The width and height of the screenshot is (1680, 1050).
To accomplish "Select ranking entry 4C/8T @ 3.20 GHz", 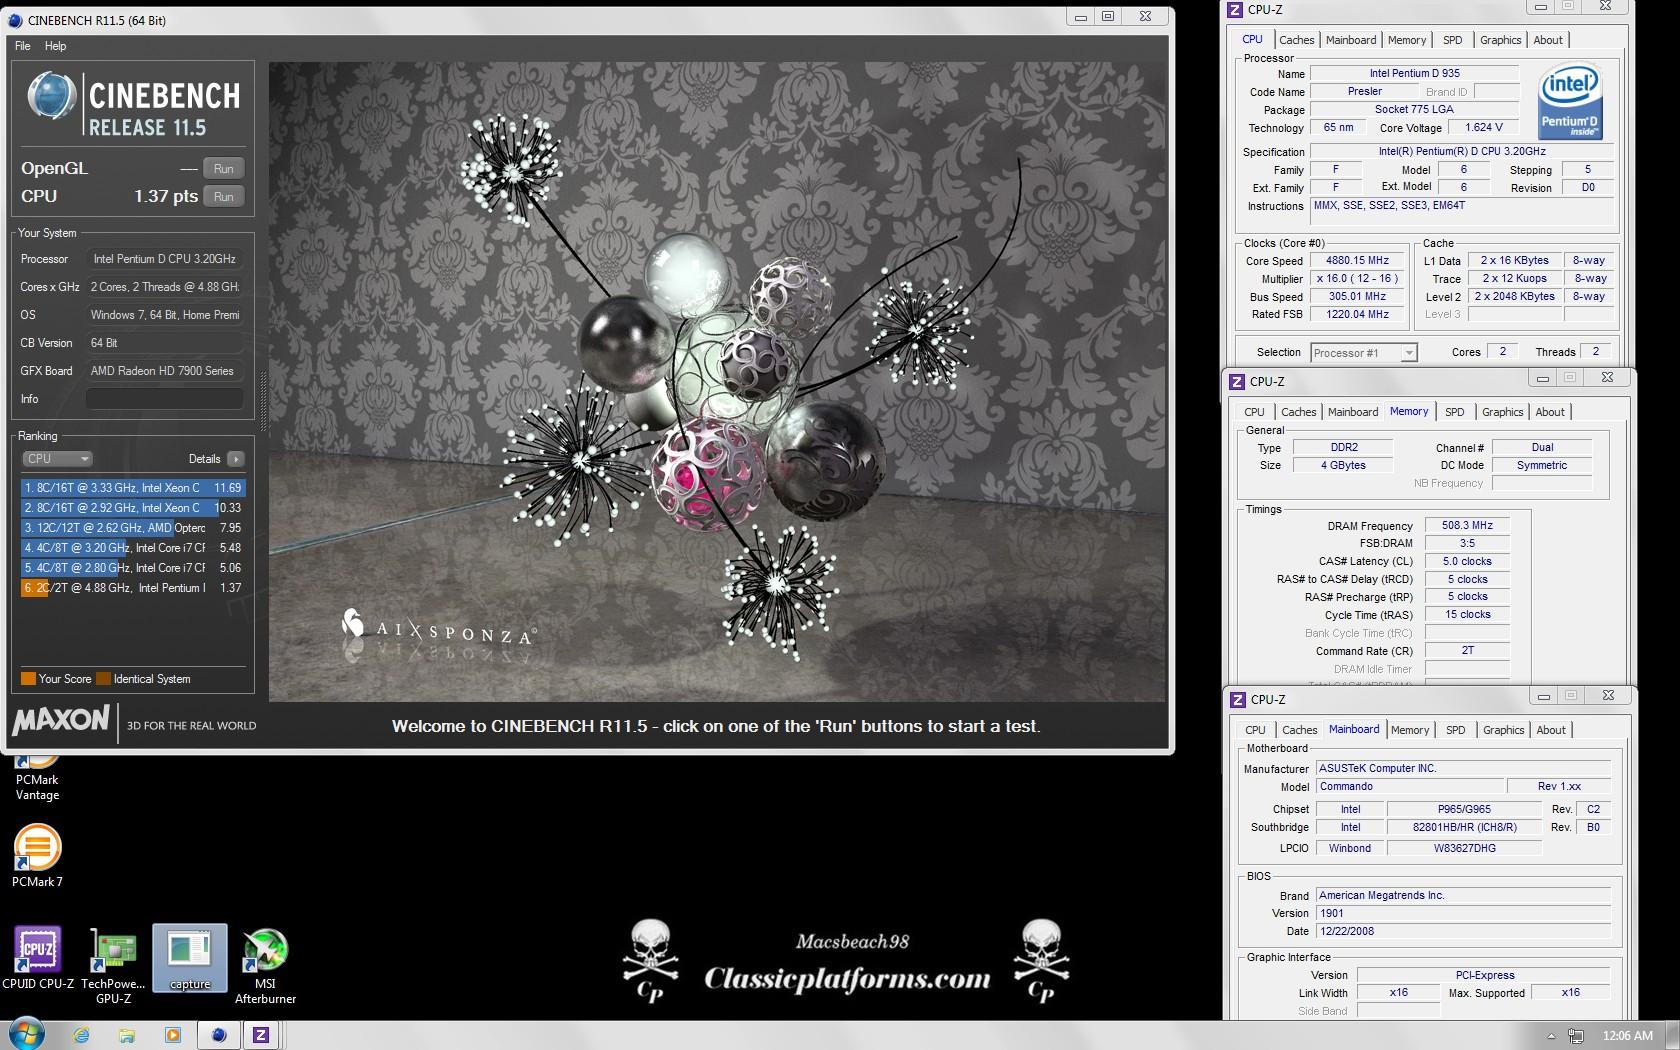I will [133, 548].
